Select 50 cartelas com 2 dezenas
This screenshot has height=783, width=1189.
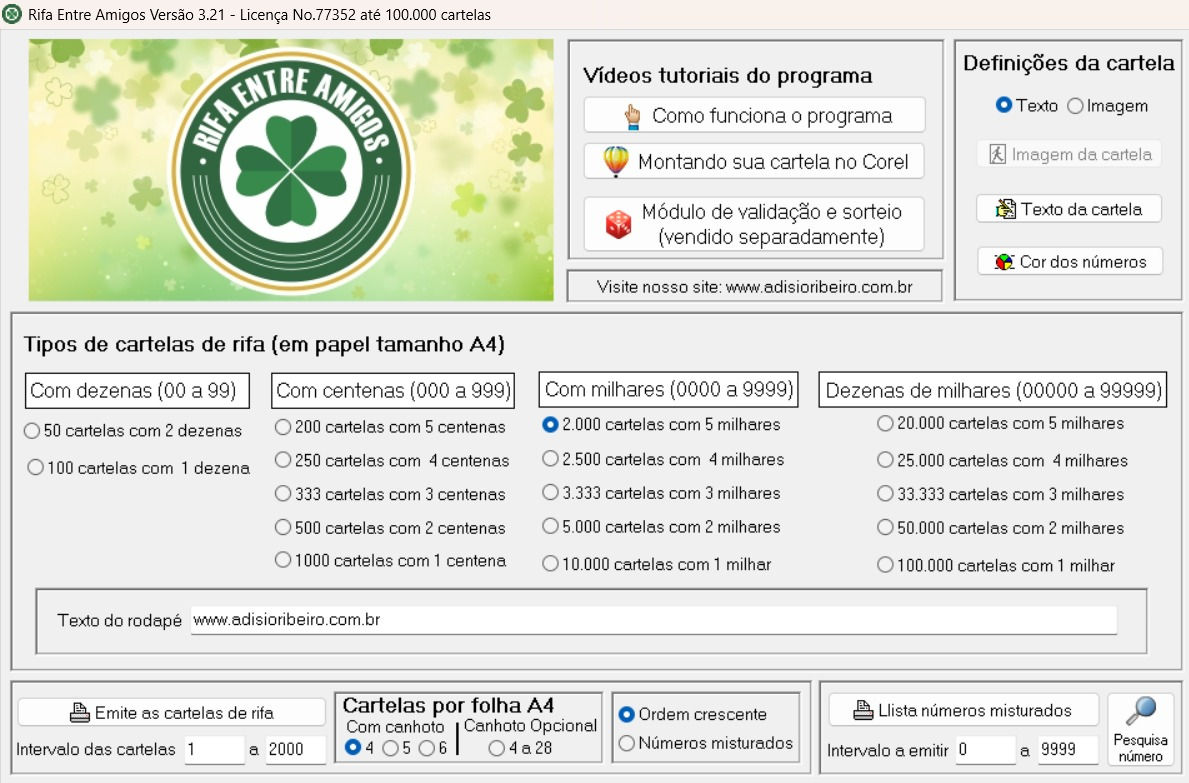pyautogui.click(x=32, y=431)
